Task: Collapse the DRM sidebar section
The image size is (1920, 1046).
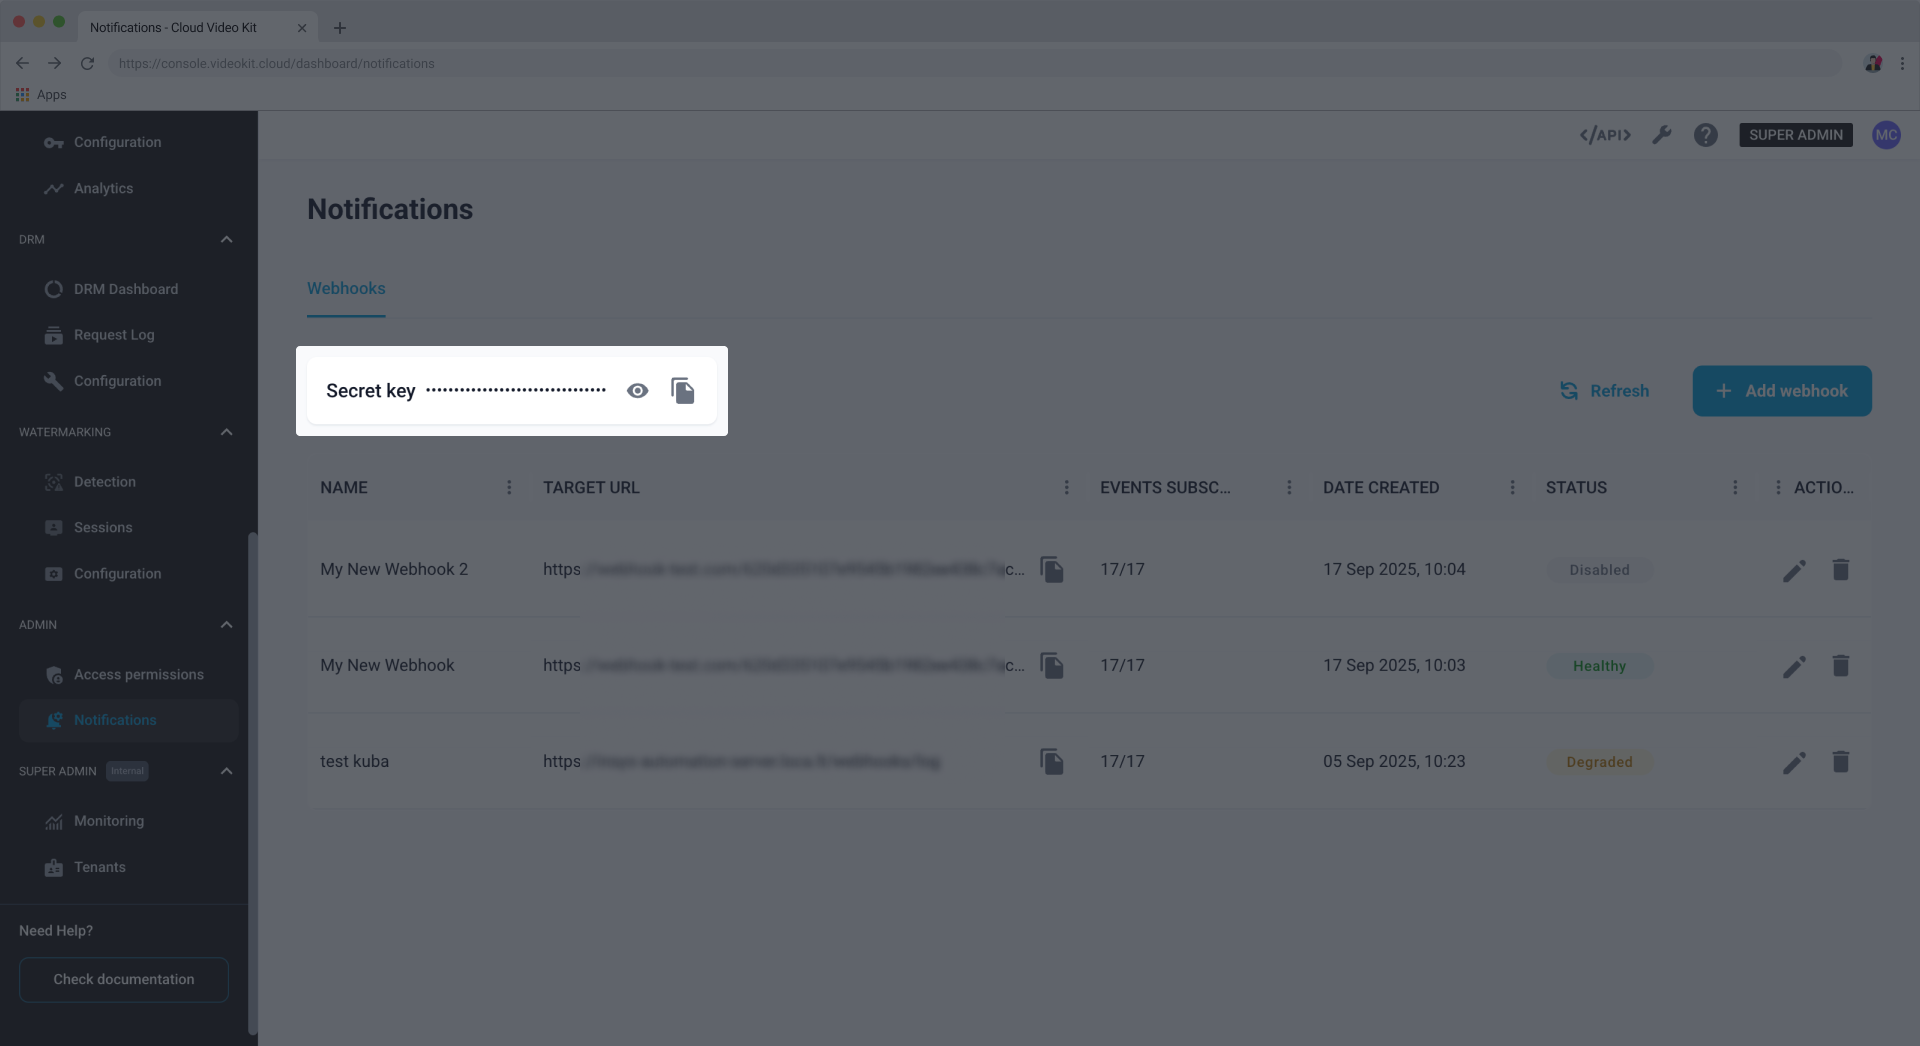Action: tap(226, 239)
